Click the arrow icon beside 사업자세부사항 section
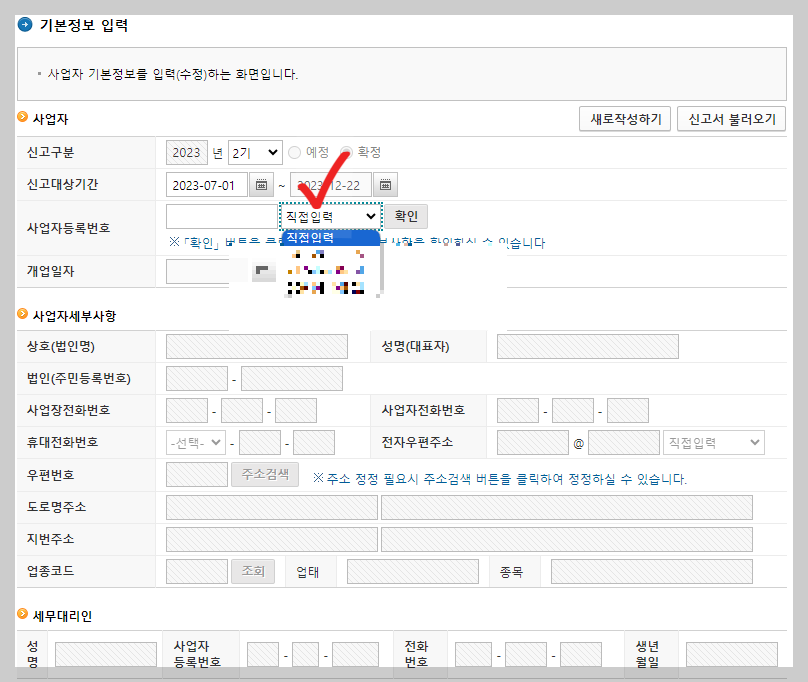The width and height of the screenshot is (808, 682). 21,312
